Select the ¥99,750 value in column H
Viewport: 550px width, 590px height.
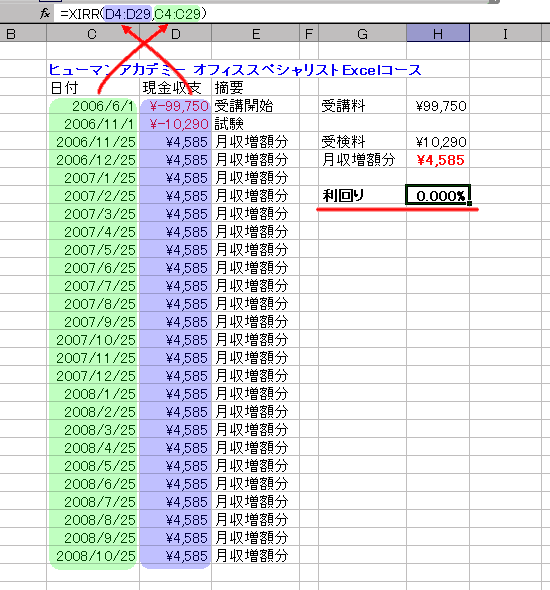pyautogui.click(x=438, y=106)
